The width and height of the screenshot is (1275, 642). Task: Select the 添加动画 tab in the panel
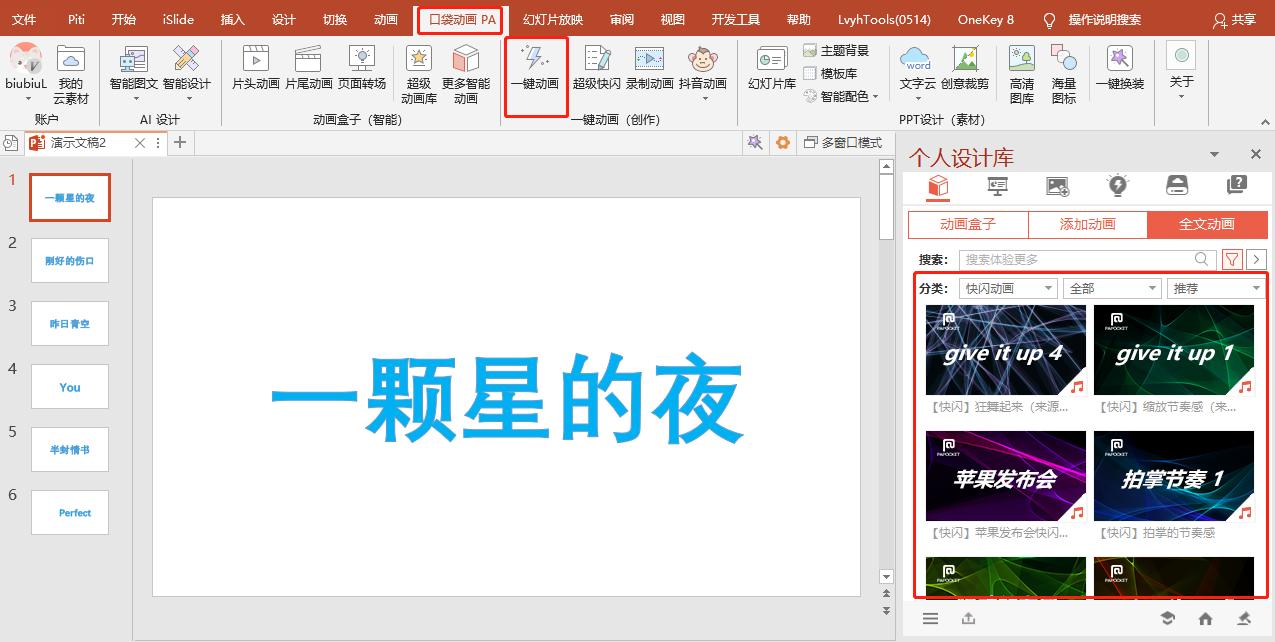click(1087, 225)
